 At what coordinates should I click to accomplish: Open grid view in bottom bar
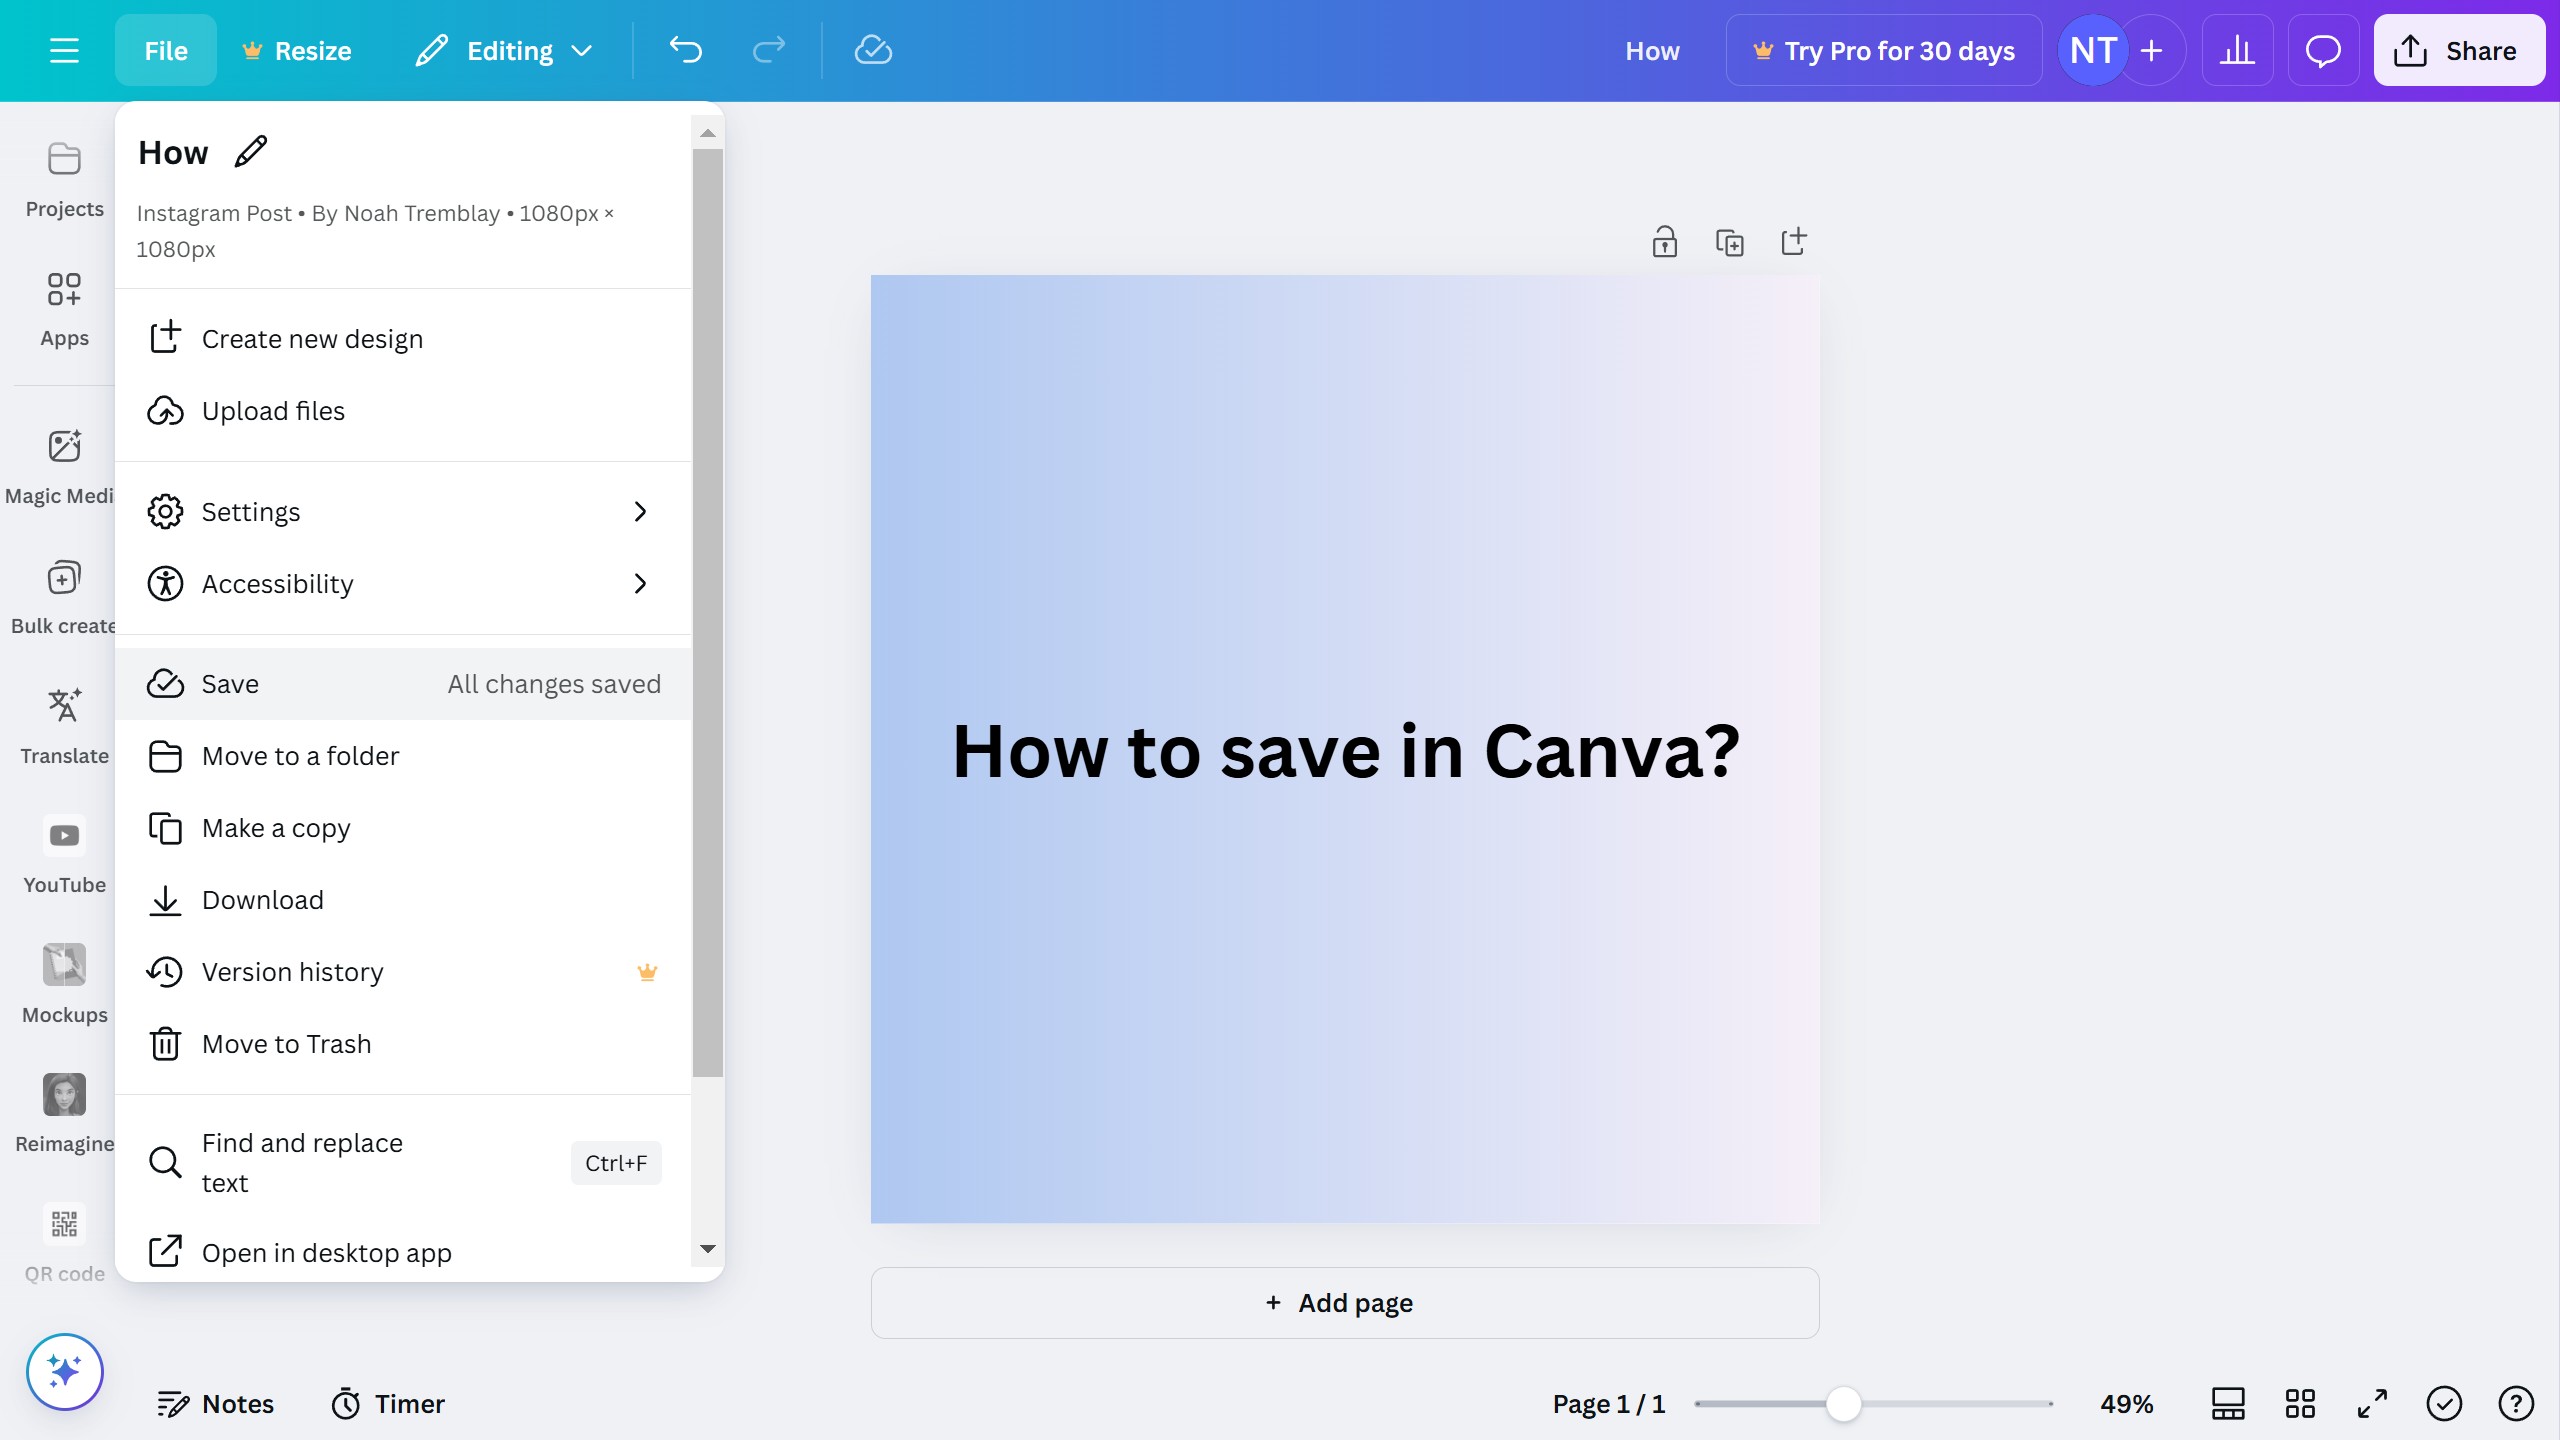click(x=2300, y=1404)
